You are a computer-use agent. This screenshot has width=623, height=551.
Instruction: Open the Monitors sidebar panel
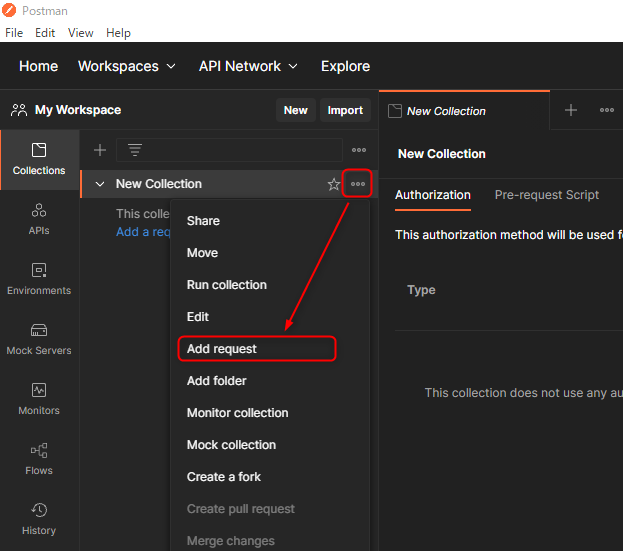[39, 400]
